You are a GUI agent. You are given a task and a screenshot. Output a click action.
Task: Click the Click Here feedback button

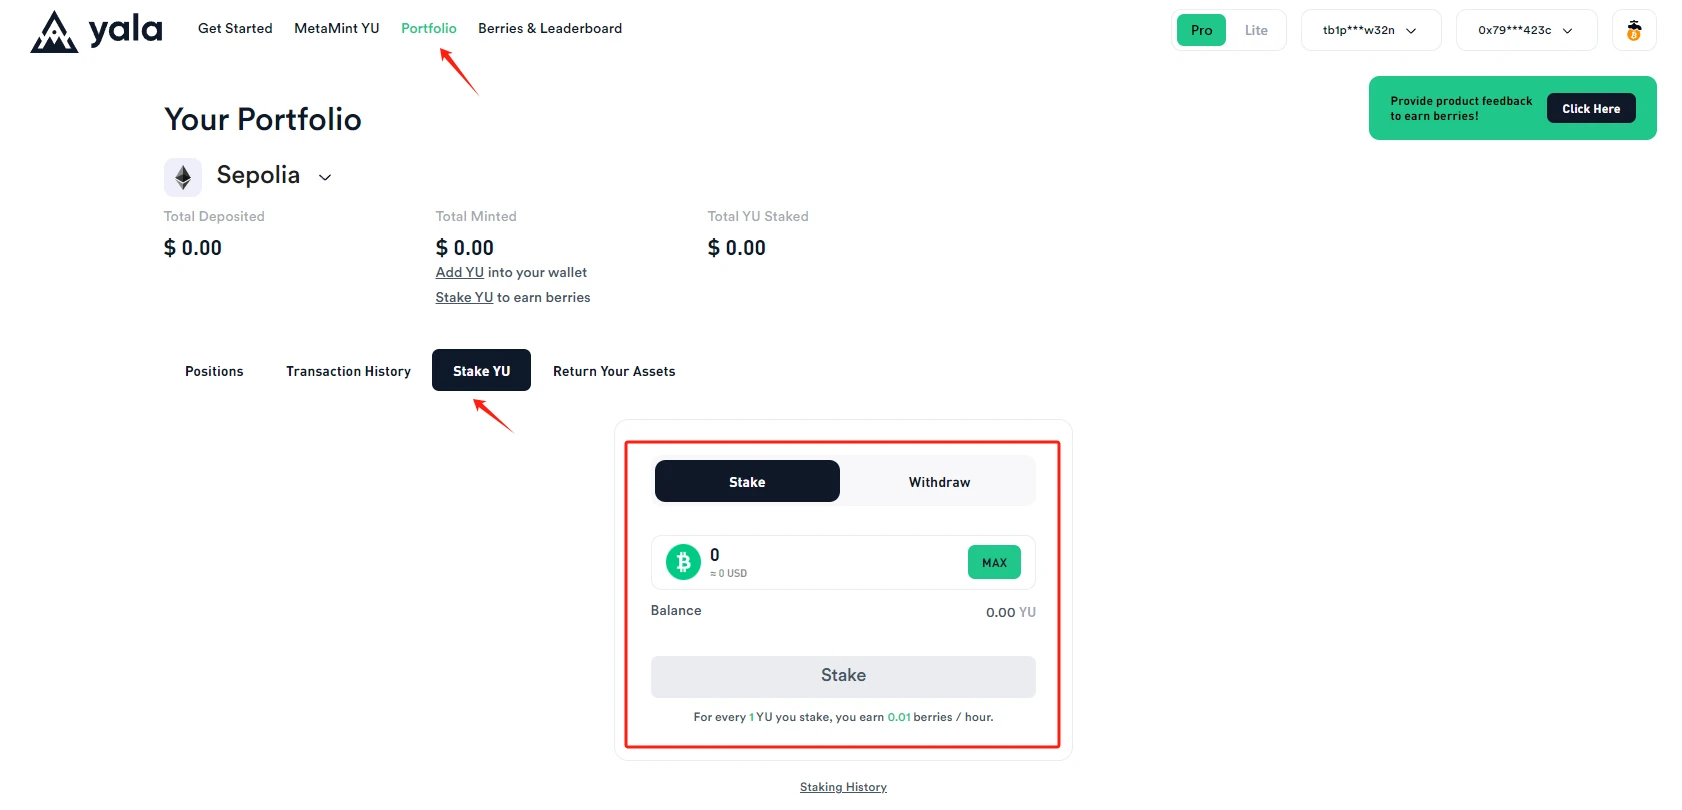pyautogui.click(x=1591, y=108)
